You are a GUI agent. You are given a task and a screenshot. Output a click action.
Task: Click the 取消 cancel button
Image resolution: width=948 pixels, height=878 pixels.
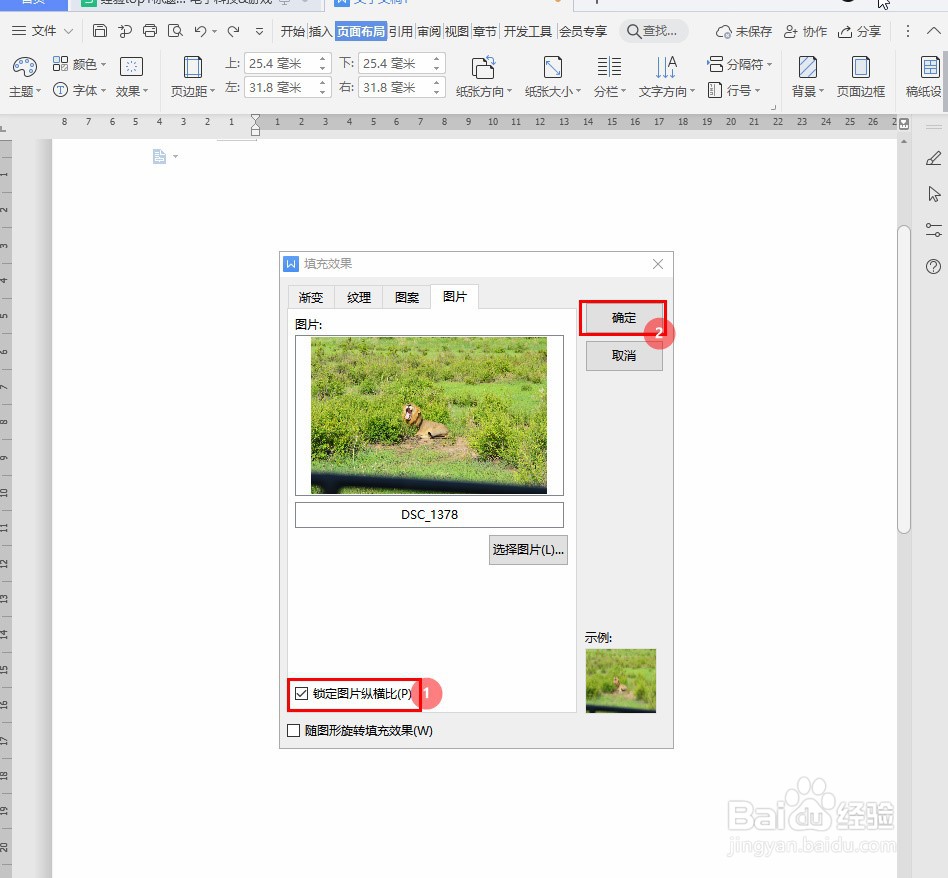point(624,356)
